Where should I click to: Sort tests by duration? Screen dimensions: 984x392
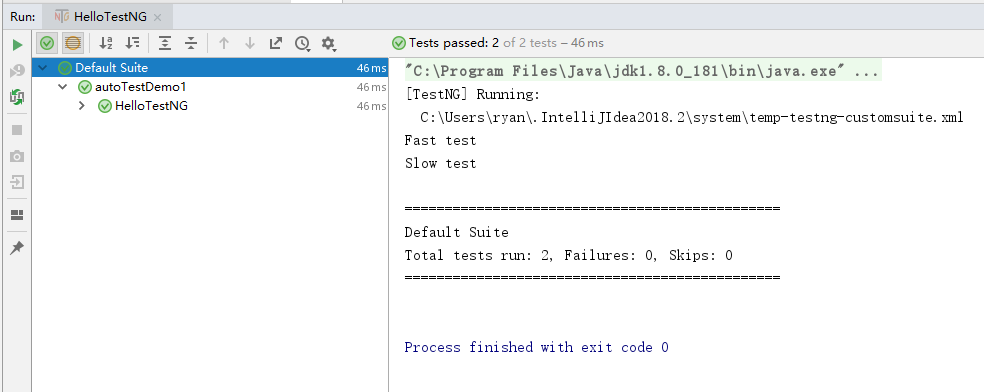132,43
